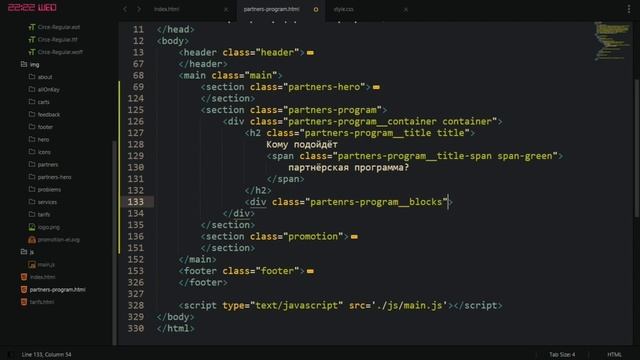Unfold the collapsed partners-hero section marker
This screenshot has height=360, width=640.
point(376,87)
